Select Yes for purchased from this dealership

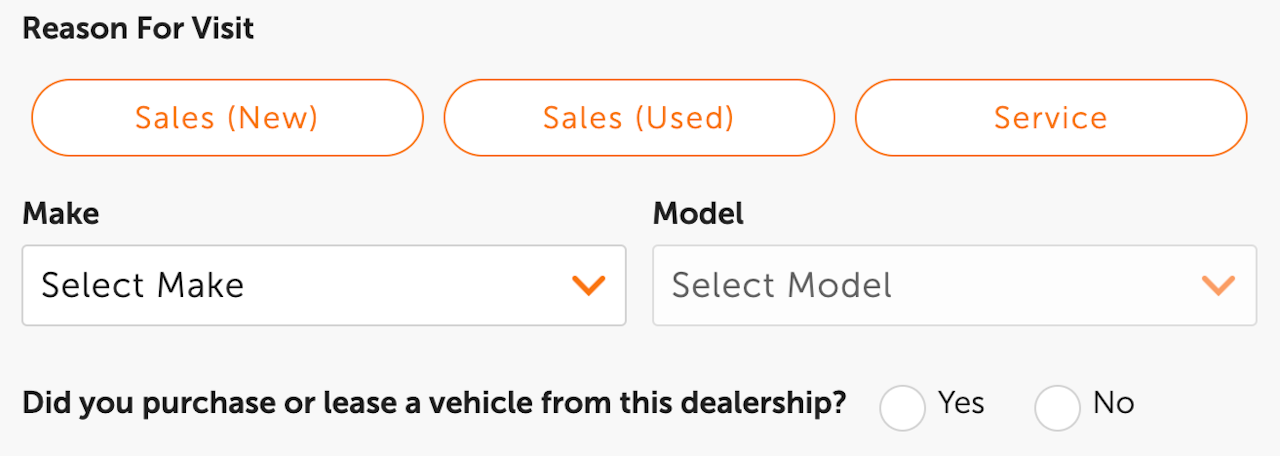tap(902, 407)
